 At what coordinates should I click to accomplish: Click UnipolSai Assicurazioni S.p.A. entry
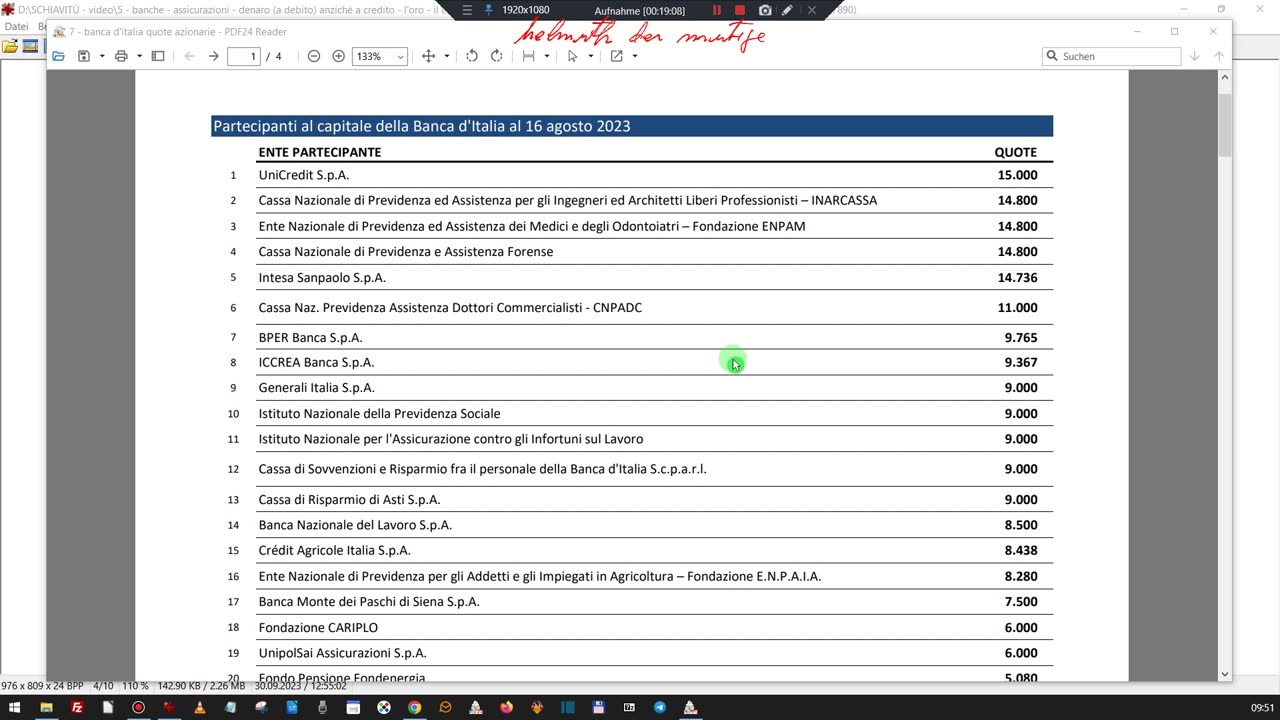pyautogui.click(x=342, y=653)
